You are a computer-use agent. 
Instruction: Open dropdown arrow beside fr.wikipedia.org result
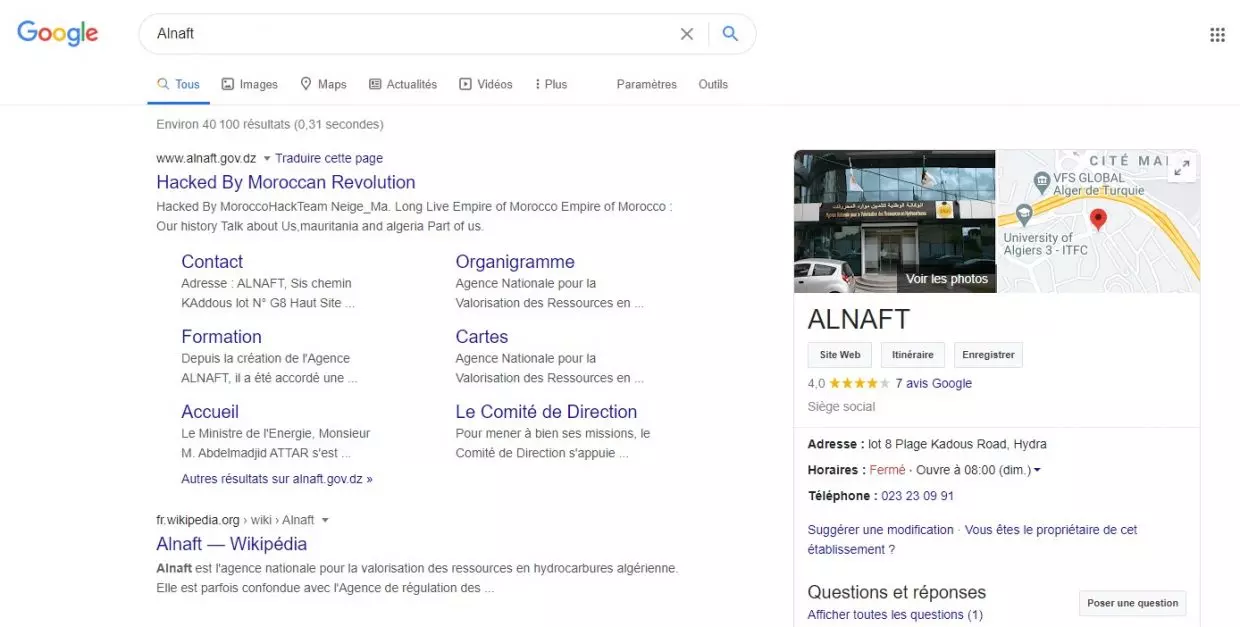pyautogui.click(x=325, y=521)
